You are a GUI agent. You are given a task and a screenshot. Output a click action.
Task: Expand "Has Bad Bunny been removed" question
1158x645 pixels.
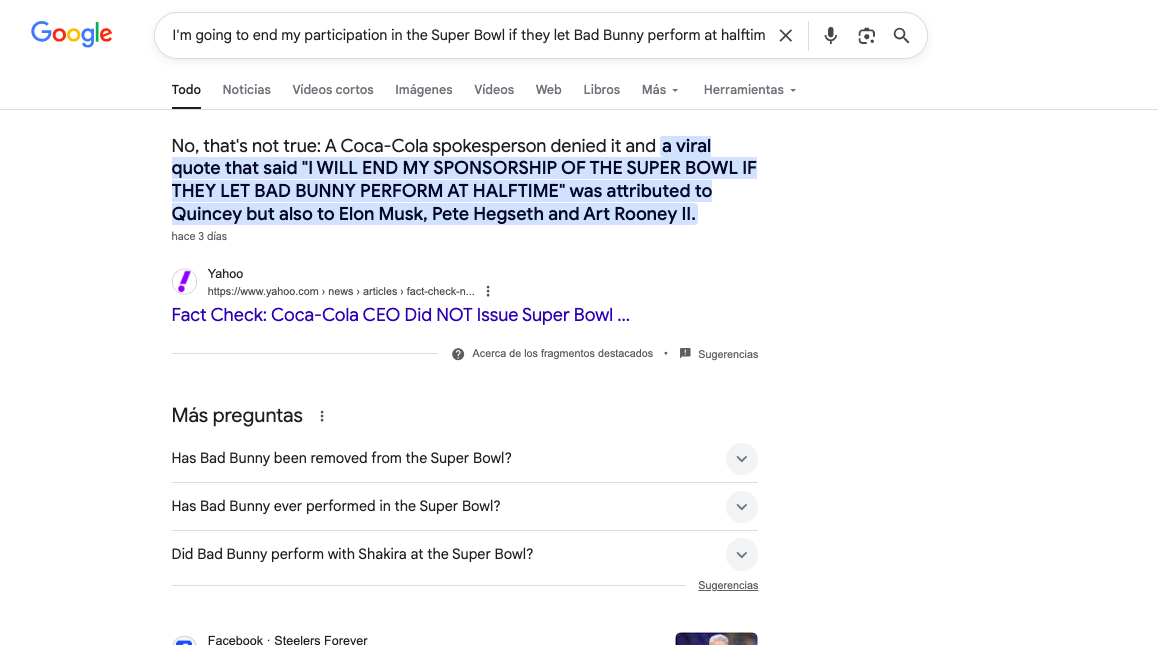741,459
